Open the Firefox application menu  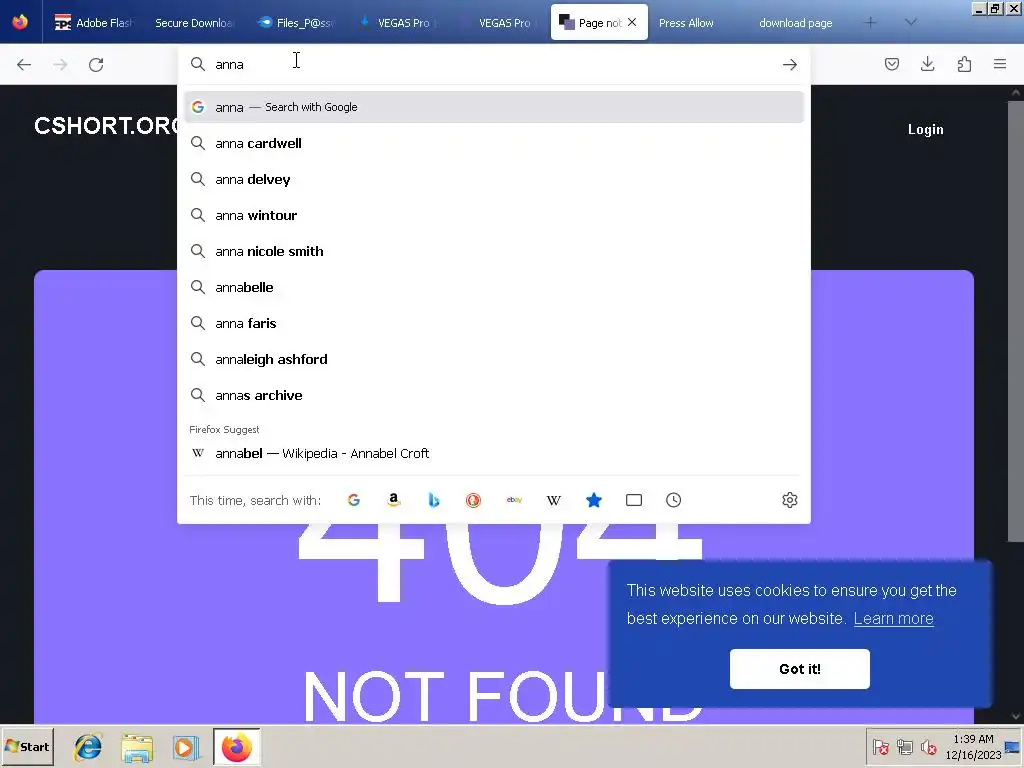click(1000, 64)
